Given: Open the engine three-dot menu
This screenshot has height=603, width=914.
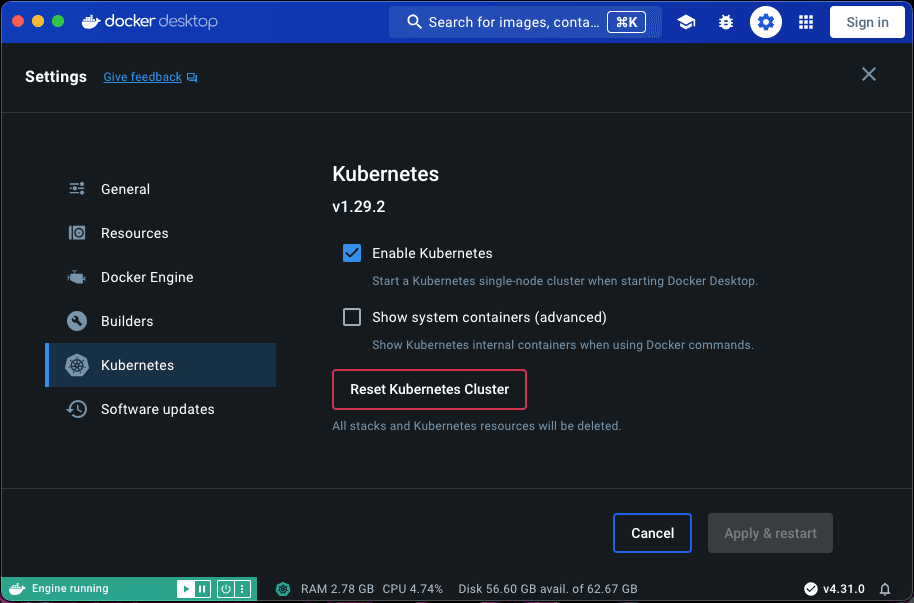Looking at the screenshot, I should (x=242, y=589).
